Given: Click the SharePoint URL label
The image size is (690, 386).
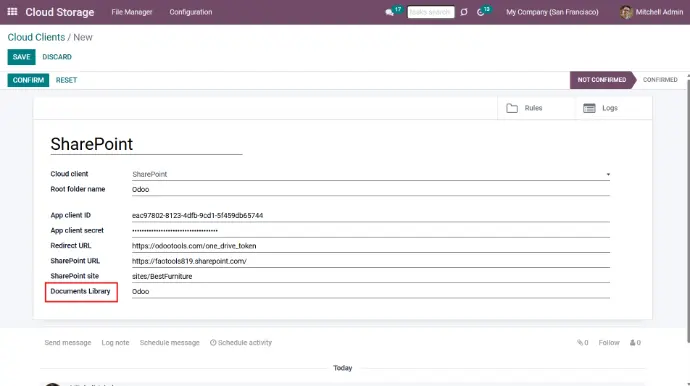Looking at the screenshot, I should tap(75, 261).
